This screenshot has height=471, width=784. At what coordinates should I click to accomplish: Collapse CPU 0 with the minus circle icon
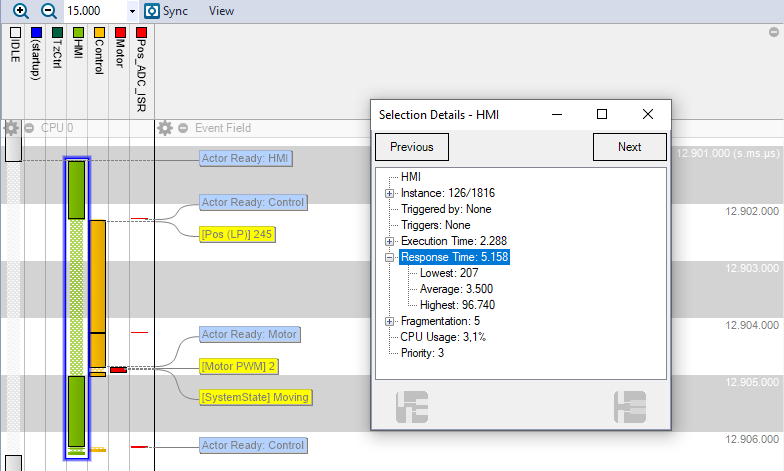[x=30, y=128]
